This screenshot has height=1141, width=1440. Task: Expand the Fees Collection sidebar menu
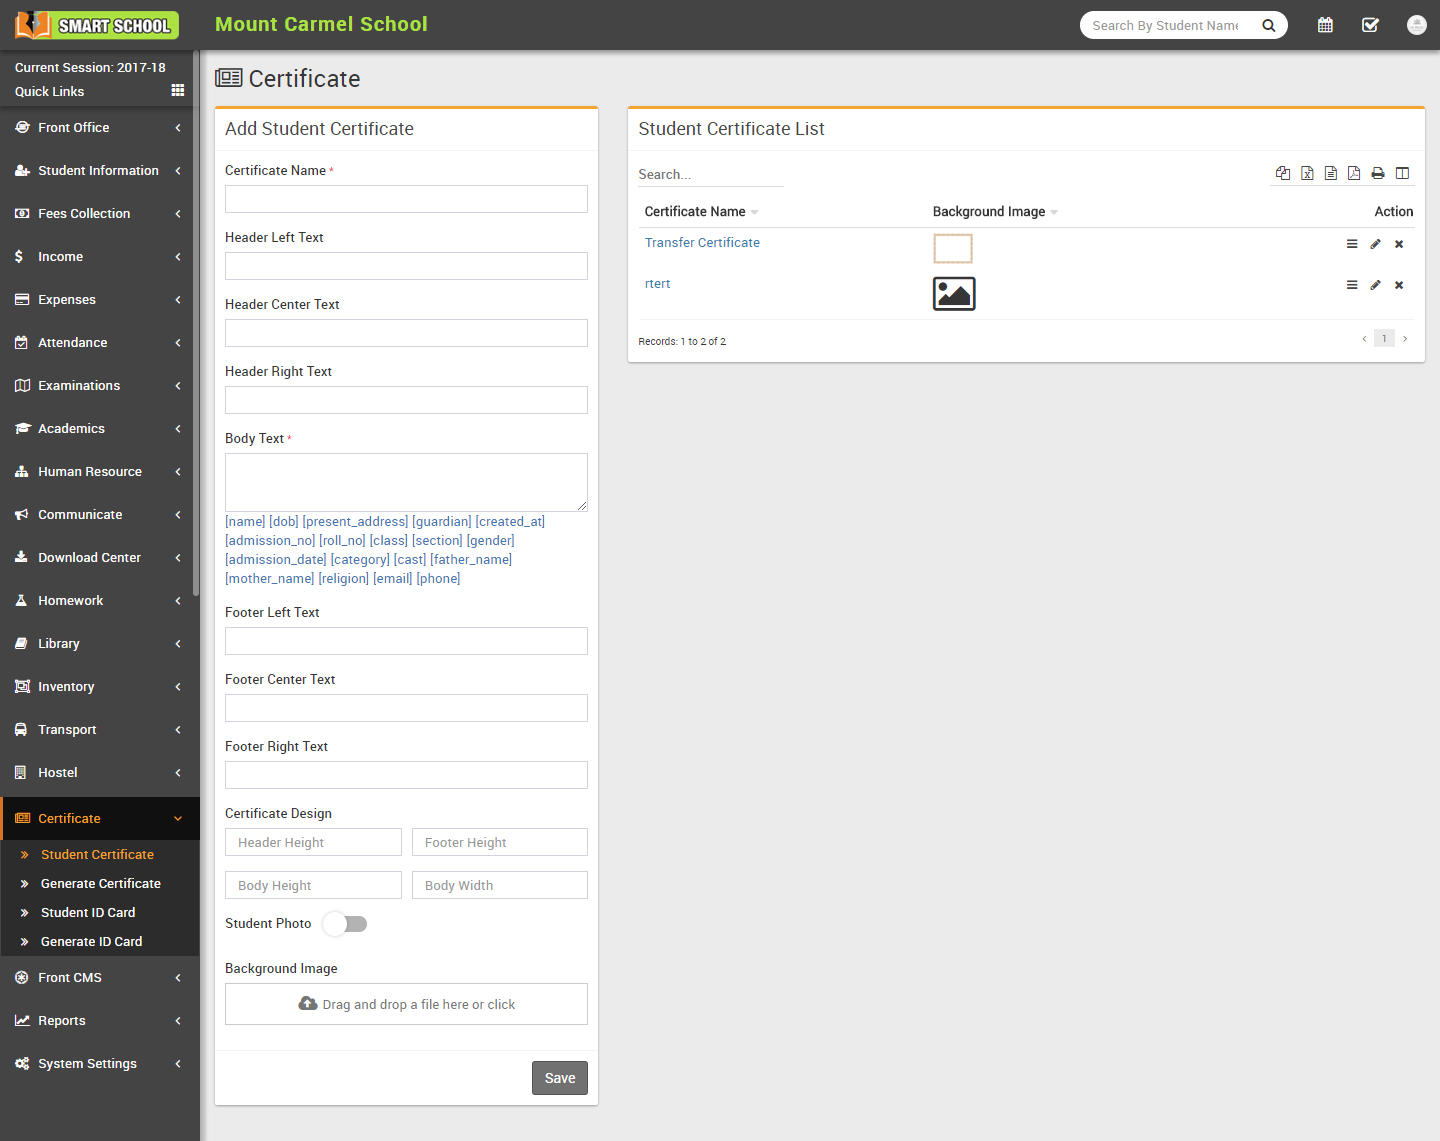[98, 214]
